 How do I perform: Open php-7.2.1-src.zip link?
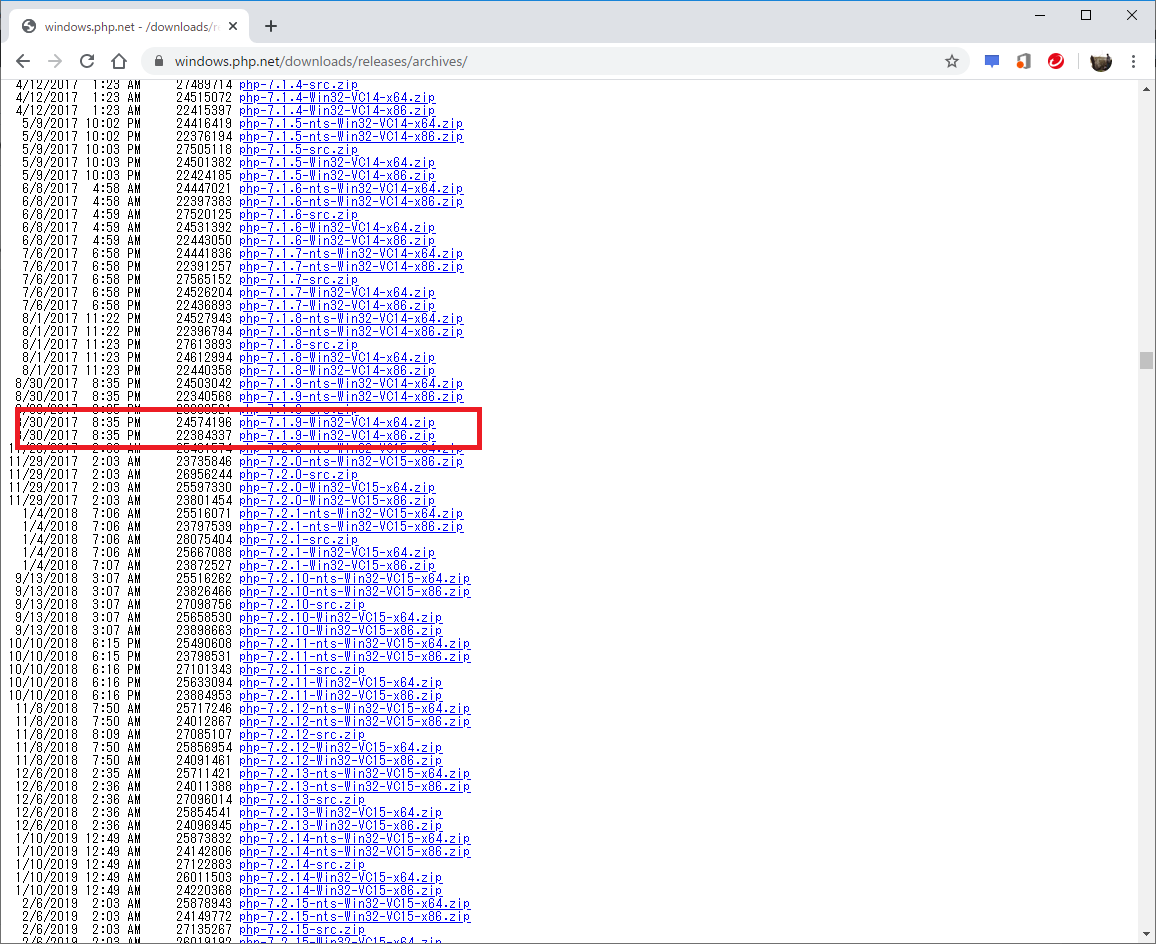click(299, 540)
